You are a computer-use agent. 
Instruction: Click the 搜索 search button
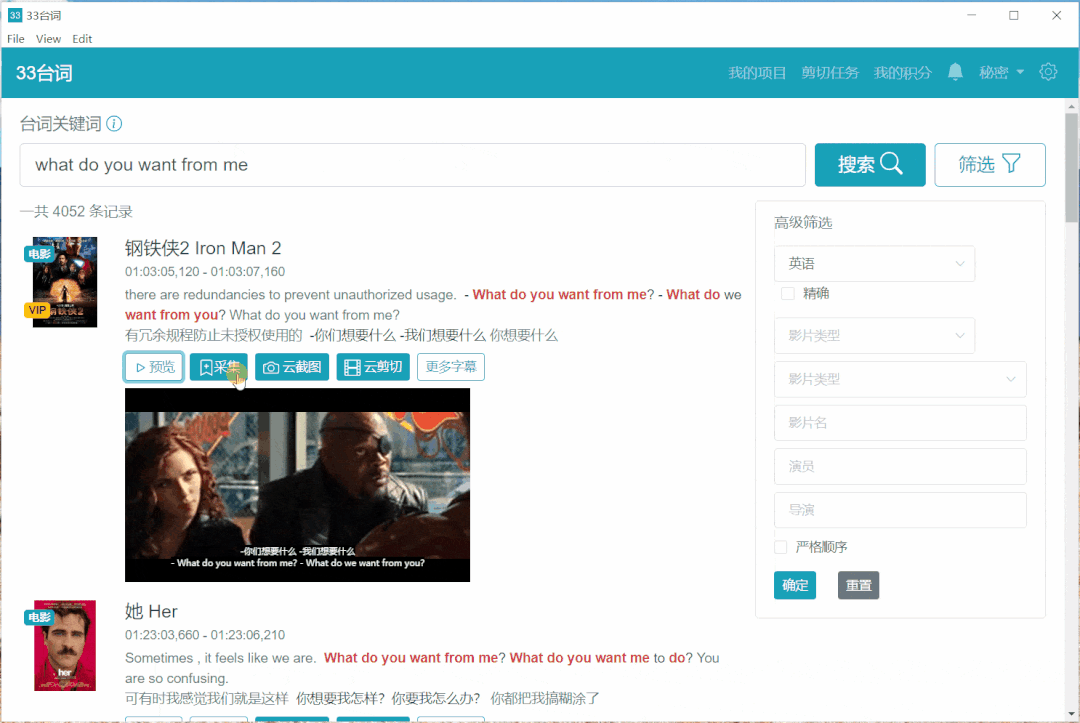click(x=870, y=165)
